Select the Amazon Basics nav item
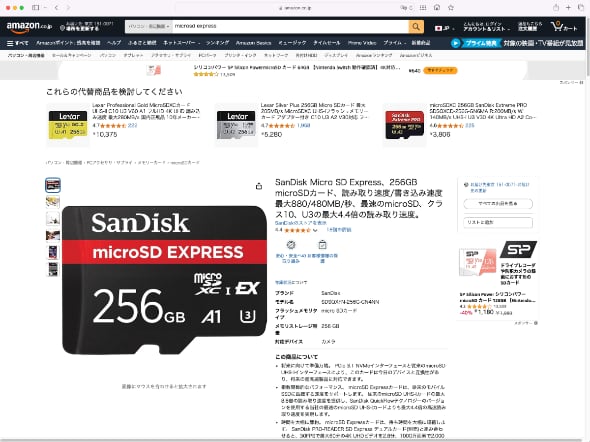Image resolution: width=590 pixels, height=442 pixels. pos(253,43)
